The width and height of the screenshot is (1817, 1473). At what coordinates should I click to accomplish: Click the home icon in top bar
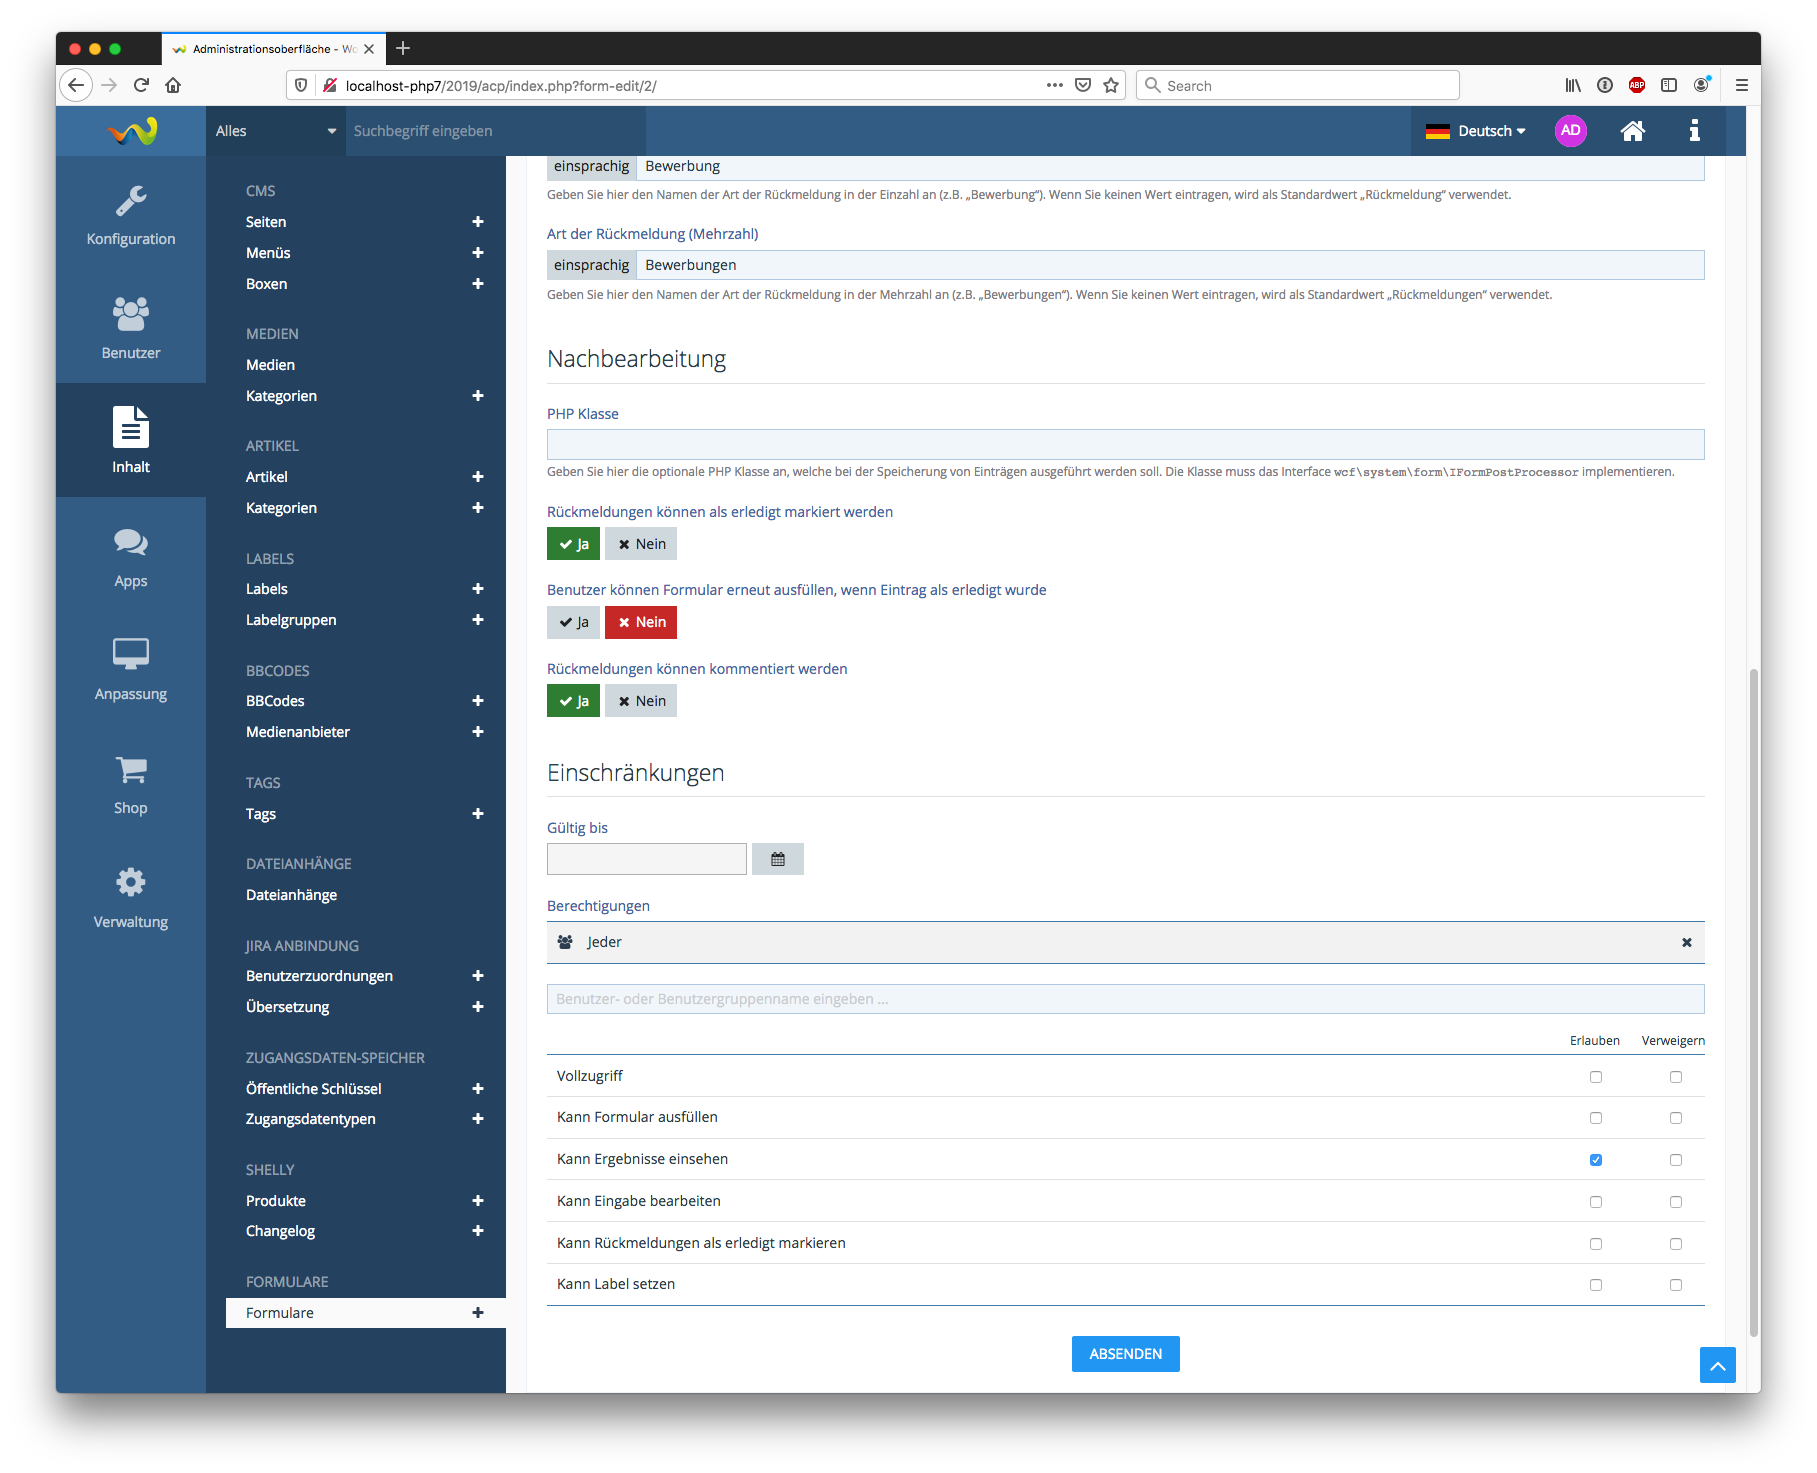1632,131
